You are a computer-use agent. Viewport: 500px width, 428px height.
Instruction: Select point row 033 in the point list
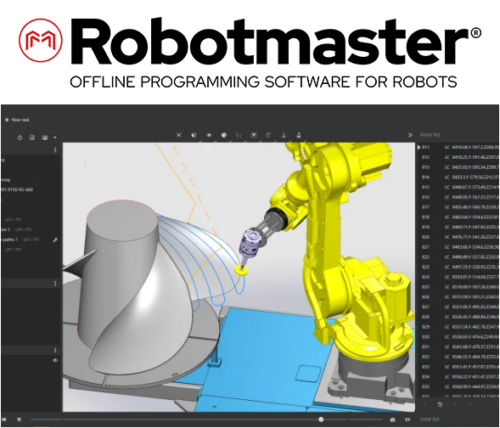coord(459,367)
